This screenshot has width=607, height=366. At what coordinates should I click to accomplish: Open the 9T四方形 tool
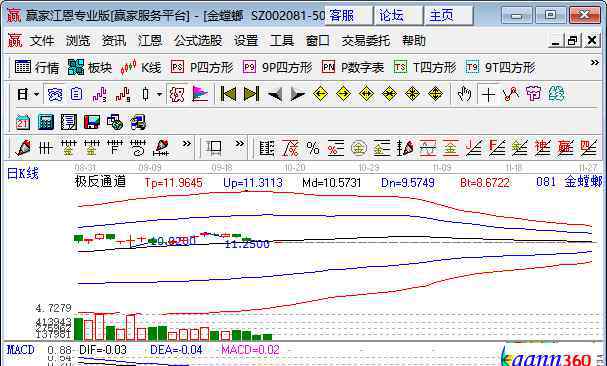click(501, 67)
